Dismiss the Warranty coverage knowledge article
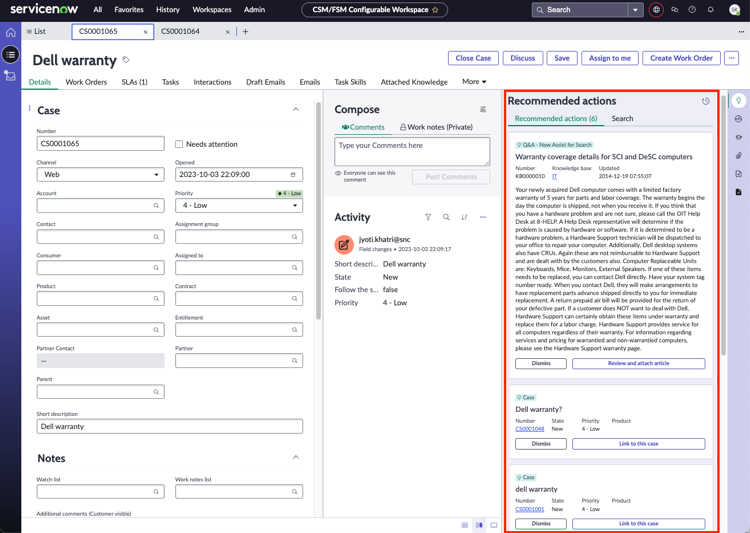 point(541,364)
